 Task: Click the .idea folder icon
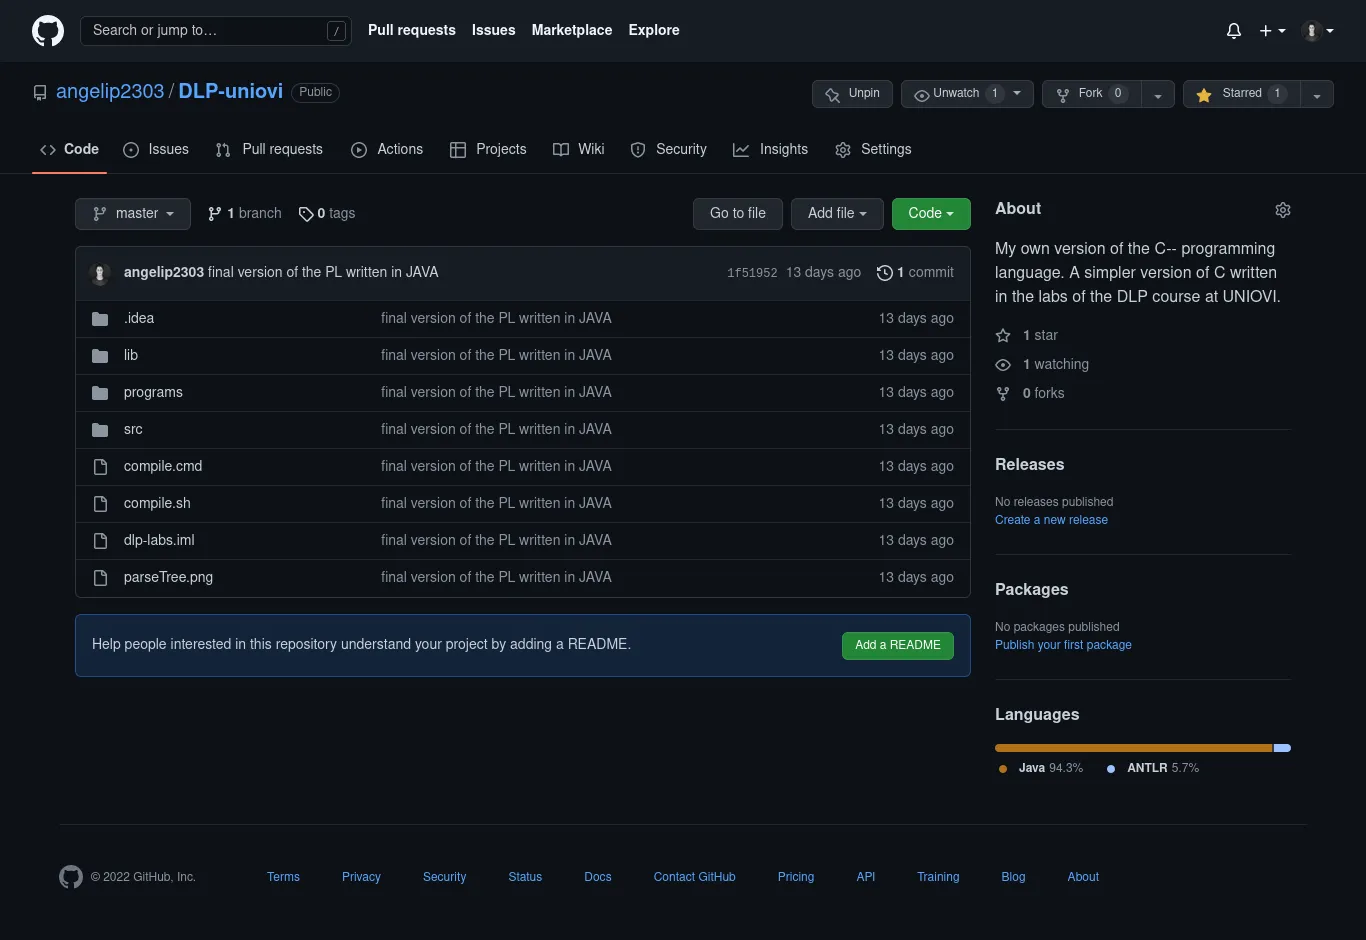100,319
